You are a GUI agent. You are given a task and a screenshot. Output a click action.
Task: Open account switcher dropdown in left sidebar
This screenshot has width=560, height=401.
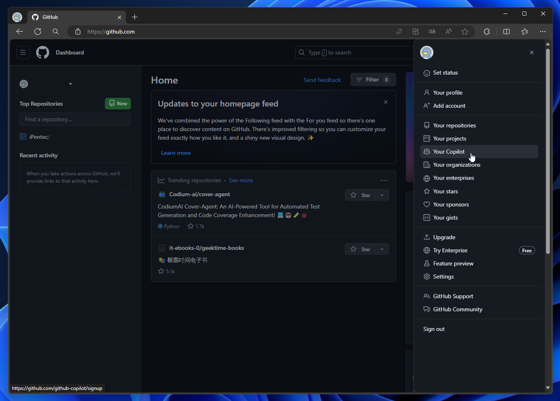point(70,84)
